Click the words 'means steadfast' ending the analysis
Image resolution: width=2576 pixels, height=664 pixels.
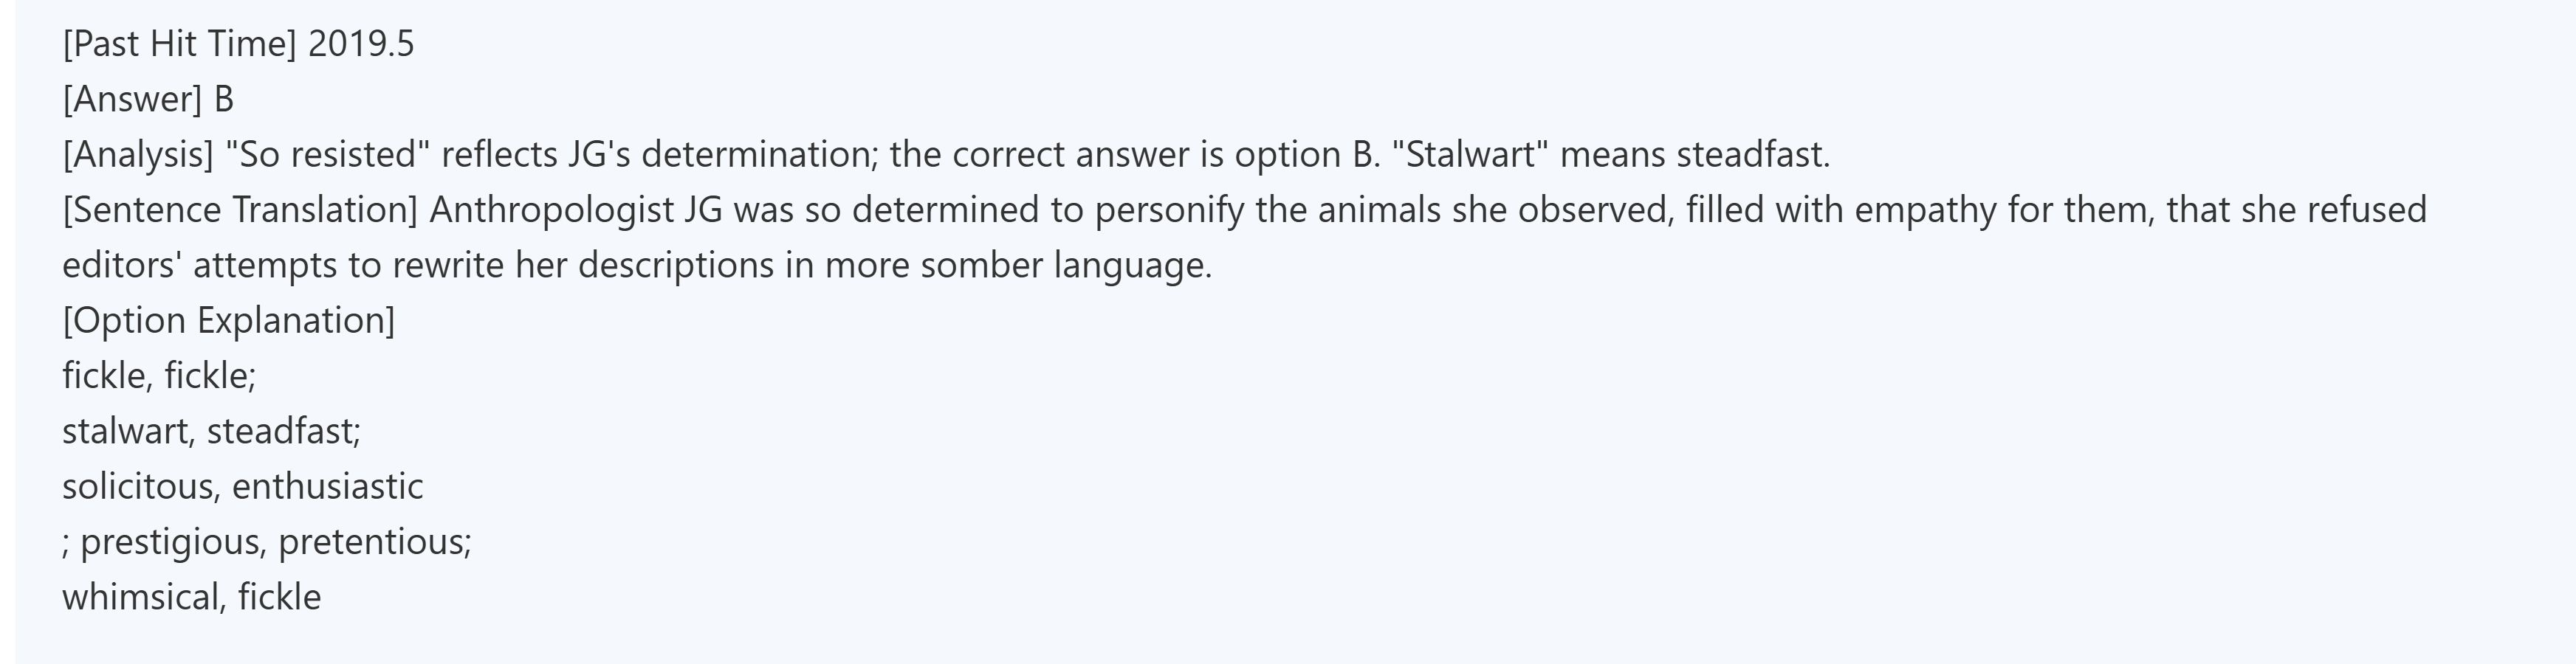point(1694,155)
